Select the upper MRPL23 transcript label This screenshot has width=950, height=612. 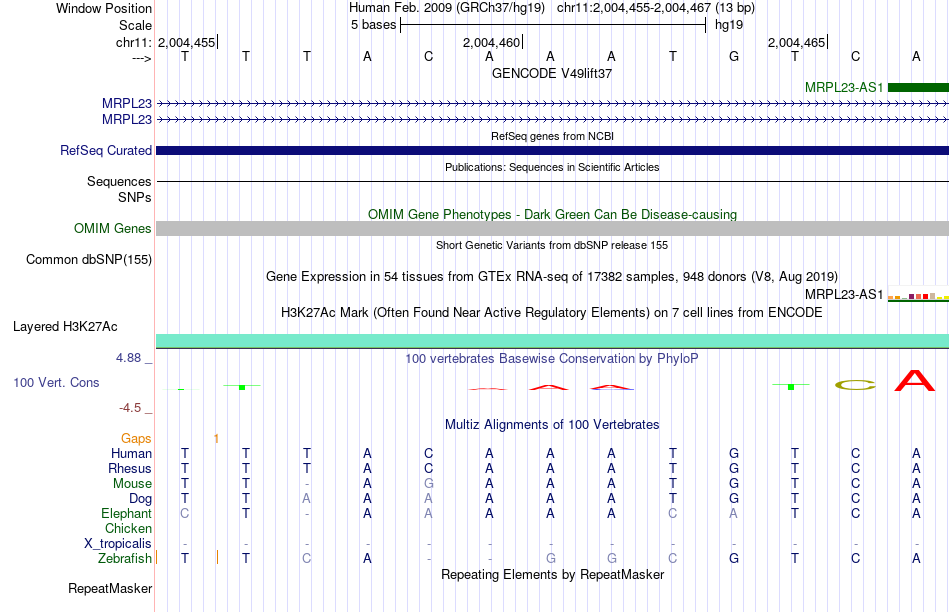(127, 104)
